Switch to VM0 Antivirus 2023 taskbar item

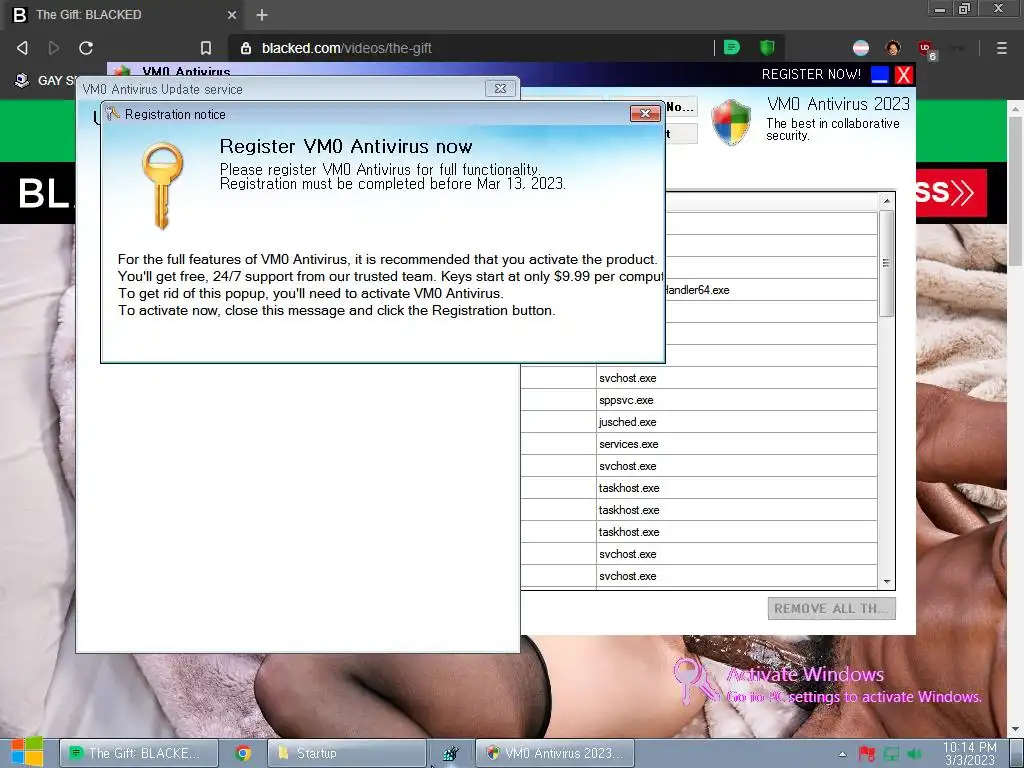pyautogui.click(x=555, y=753)
